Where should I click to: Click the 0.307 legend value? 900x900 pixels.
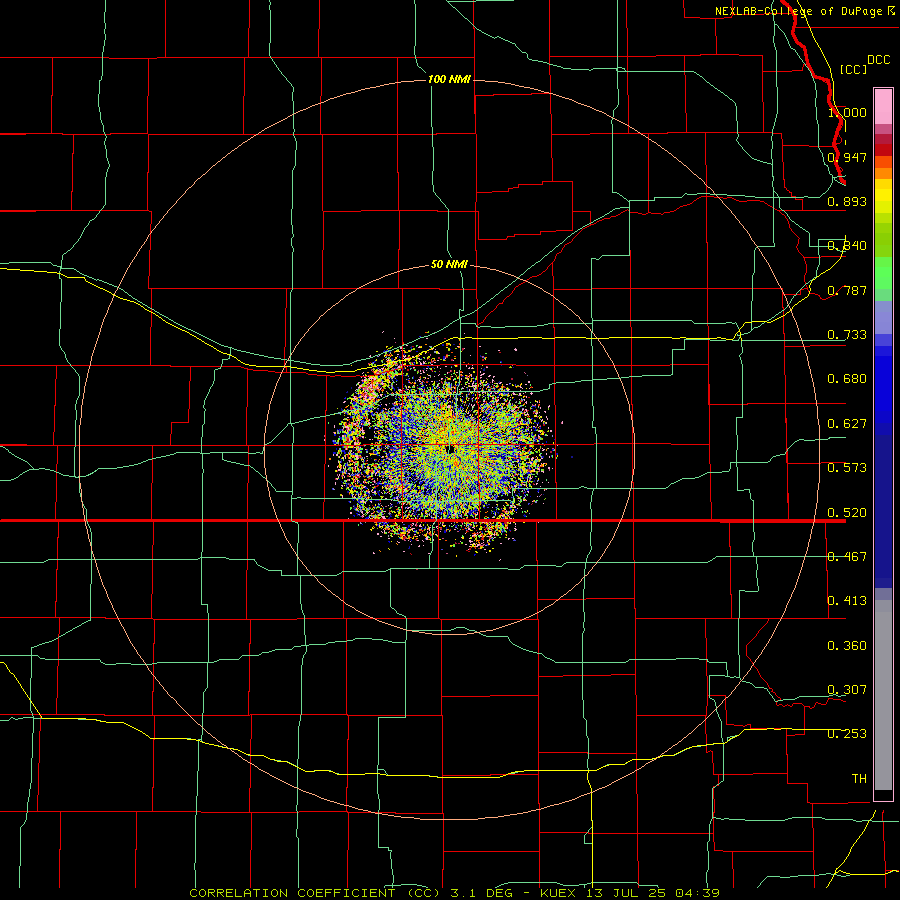tap(847, 690)
